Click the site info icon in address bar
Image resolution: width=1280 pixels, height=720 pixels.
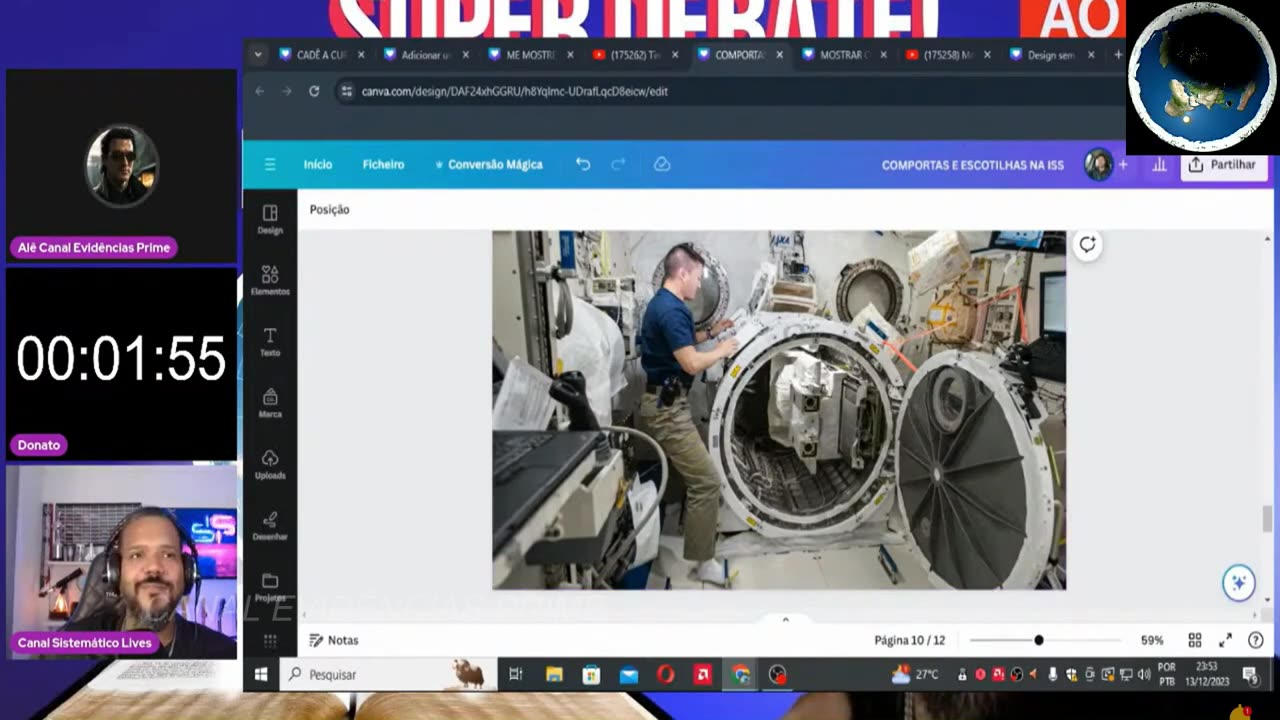point(346,91)
